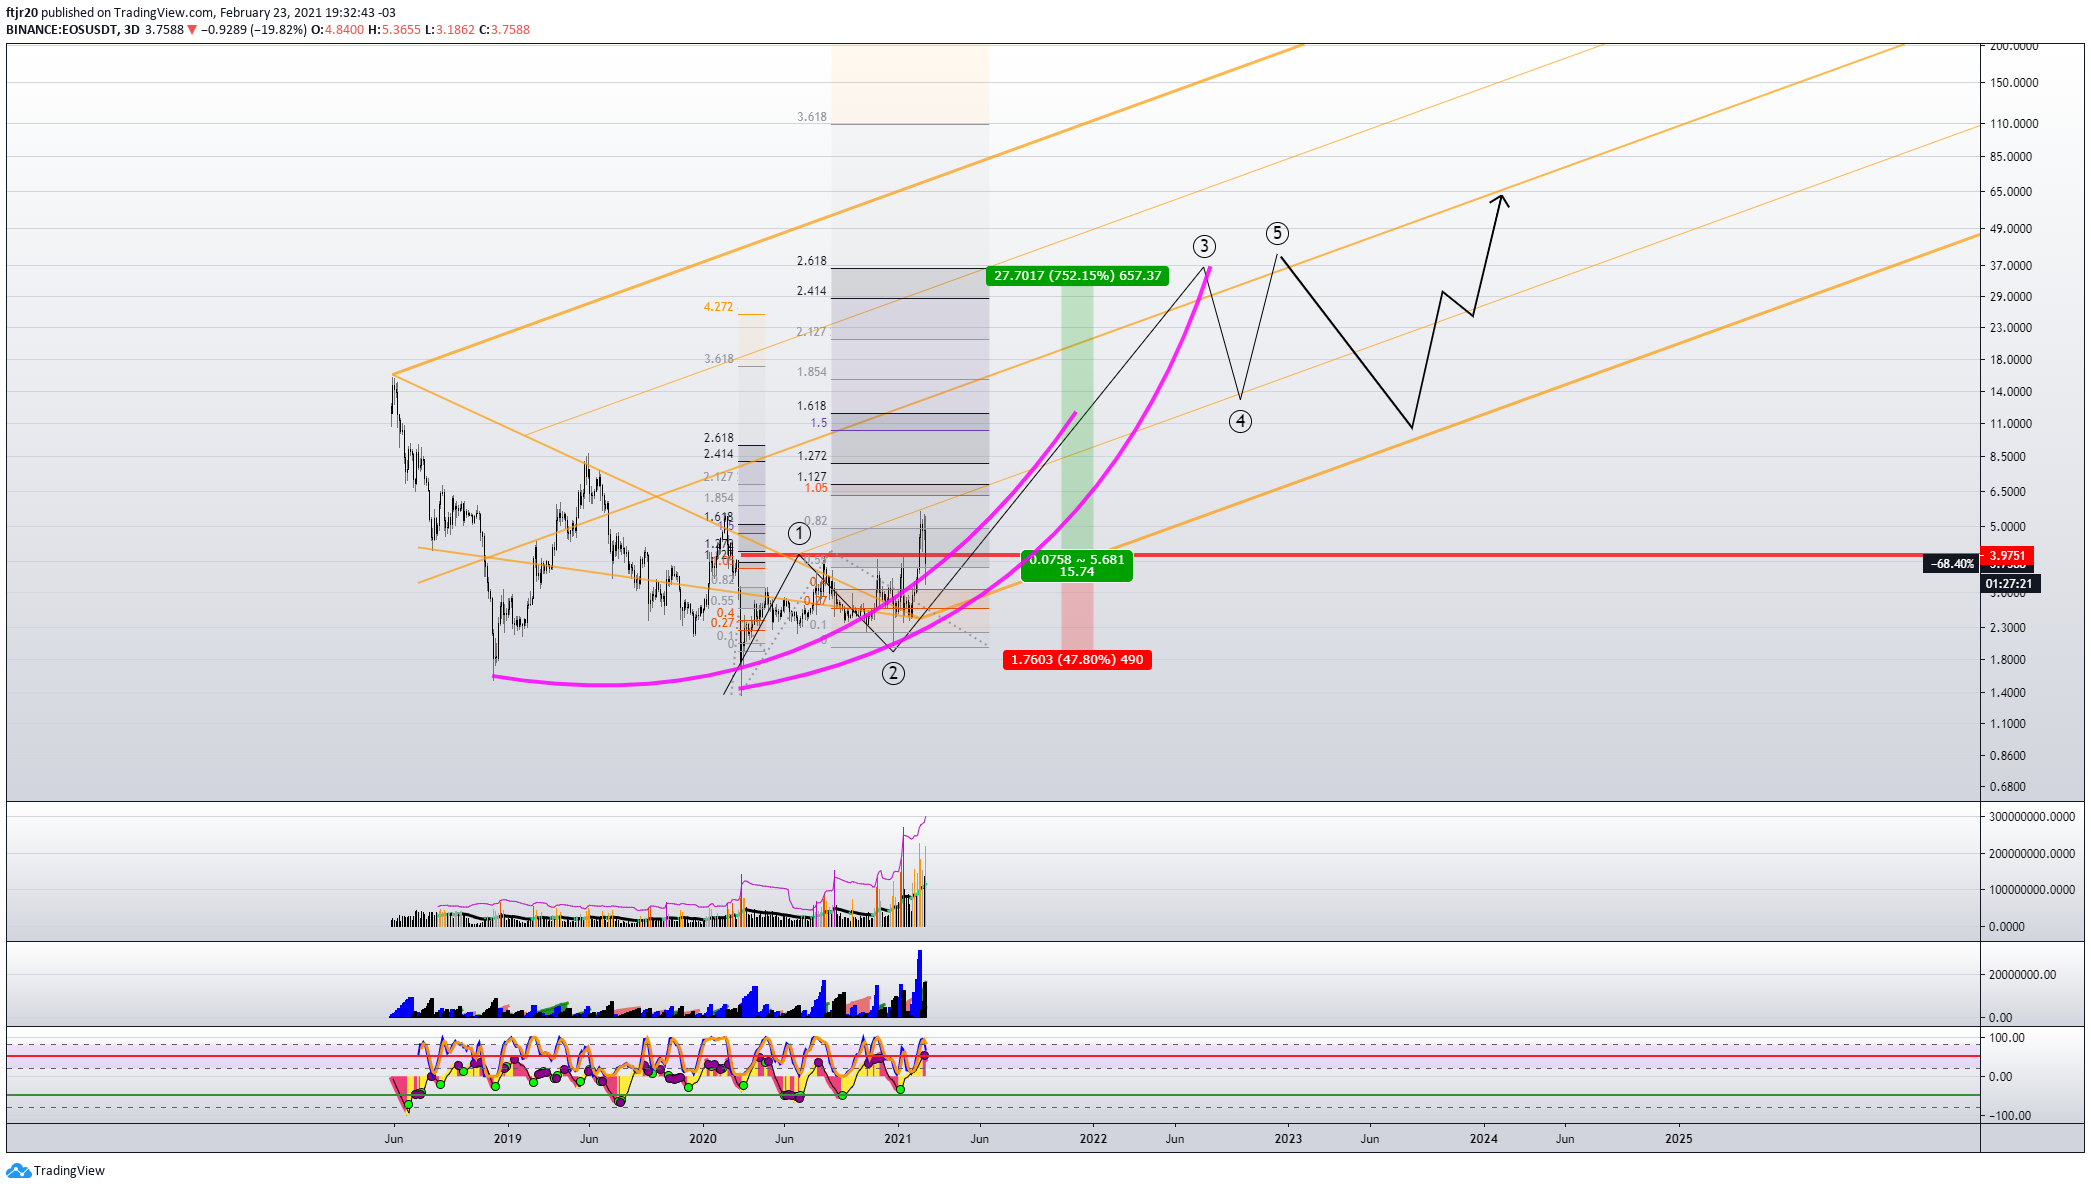The height and width of the screenshot is (1189, 2091).
Task: Select the circled wave 2 marker
Action: point(893,674)
